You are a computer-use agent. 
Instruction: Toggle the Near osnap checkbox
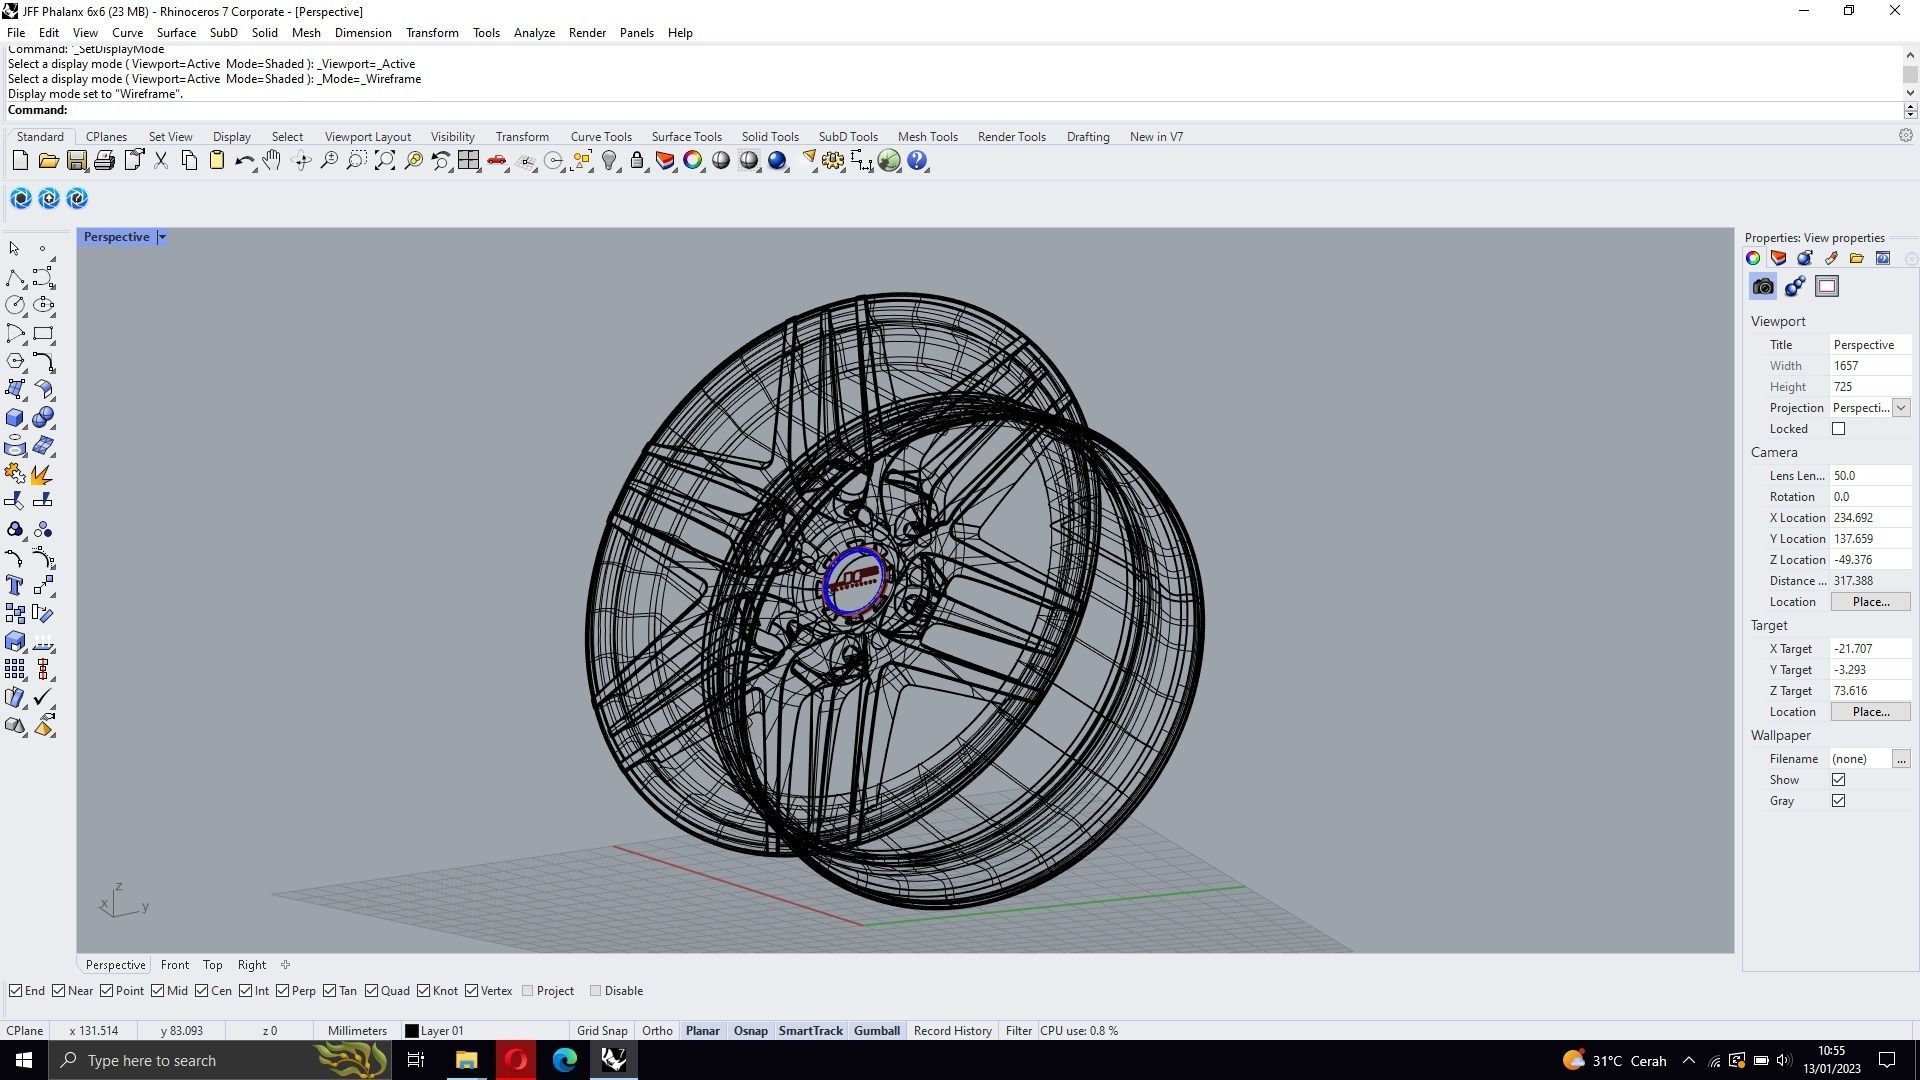point(59,991)
